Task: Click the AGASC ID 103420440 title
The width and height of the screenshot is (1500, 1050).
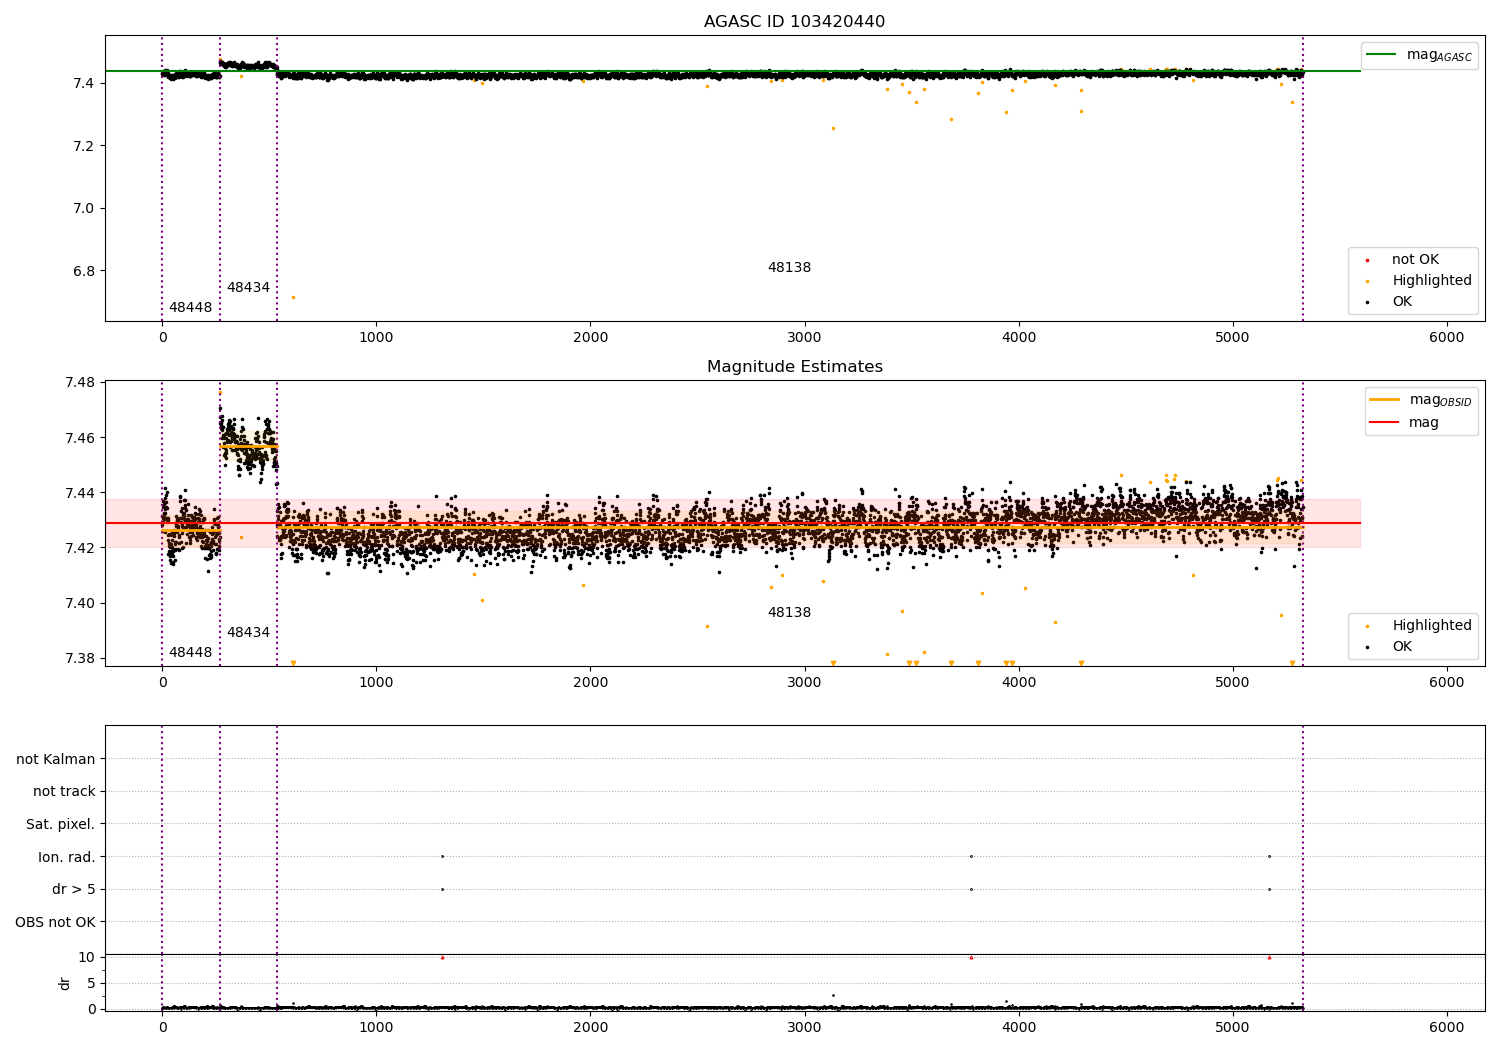Action: point(794,22)
